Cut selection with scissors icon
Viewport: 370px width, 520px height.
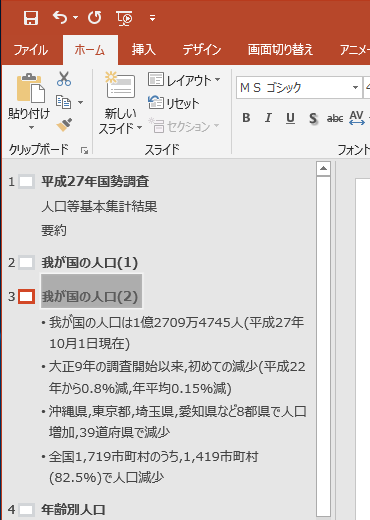click(64, 79)
